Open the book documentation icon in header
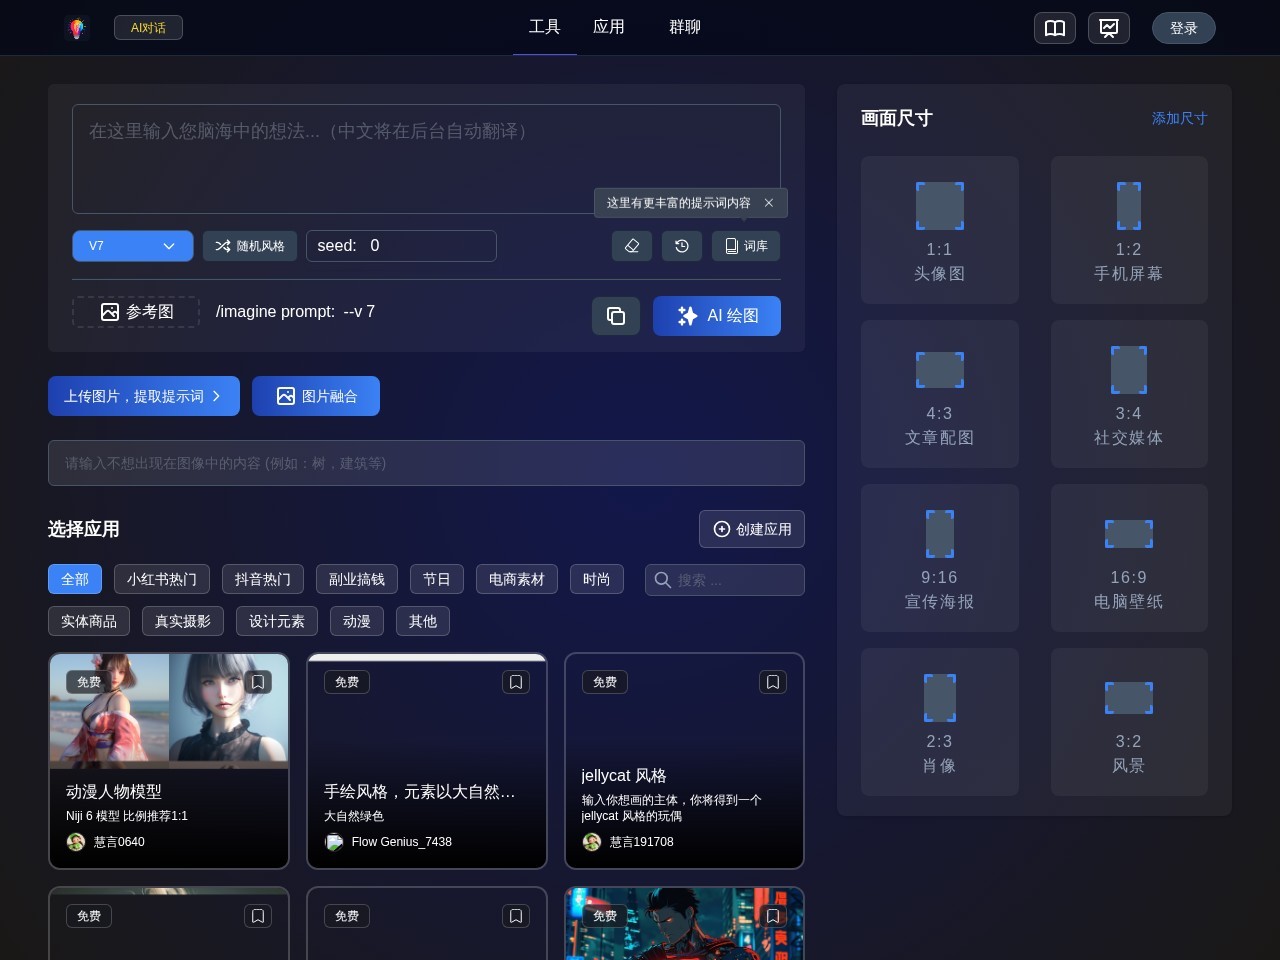Image resolution: width=1280 pixels, height=960 pixels. point(1055,28)
